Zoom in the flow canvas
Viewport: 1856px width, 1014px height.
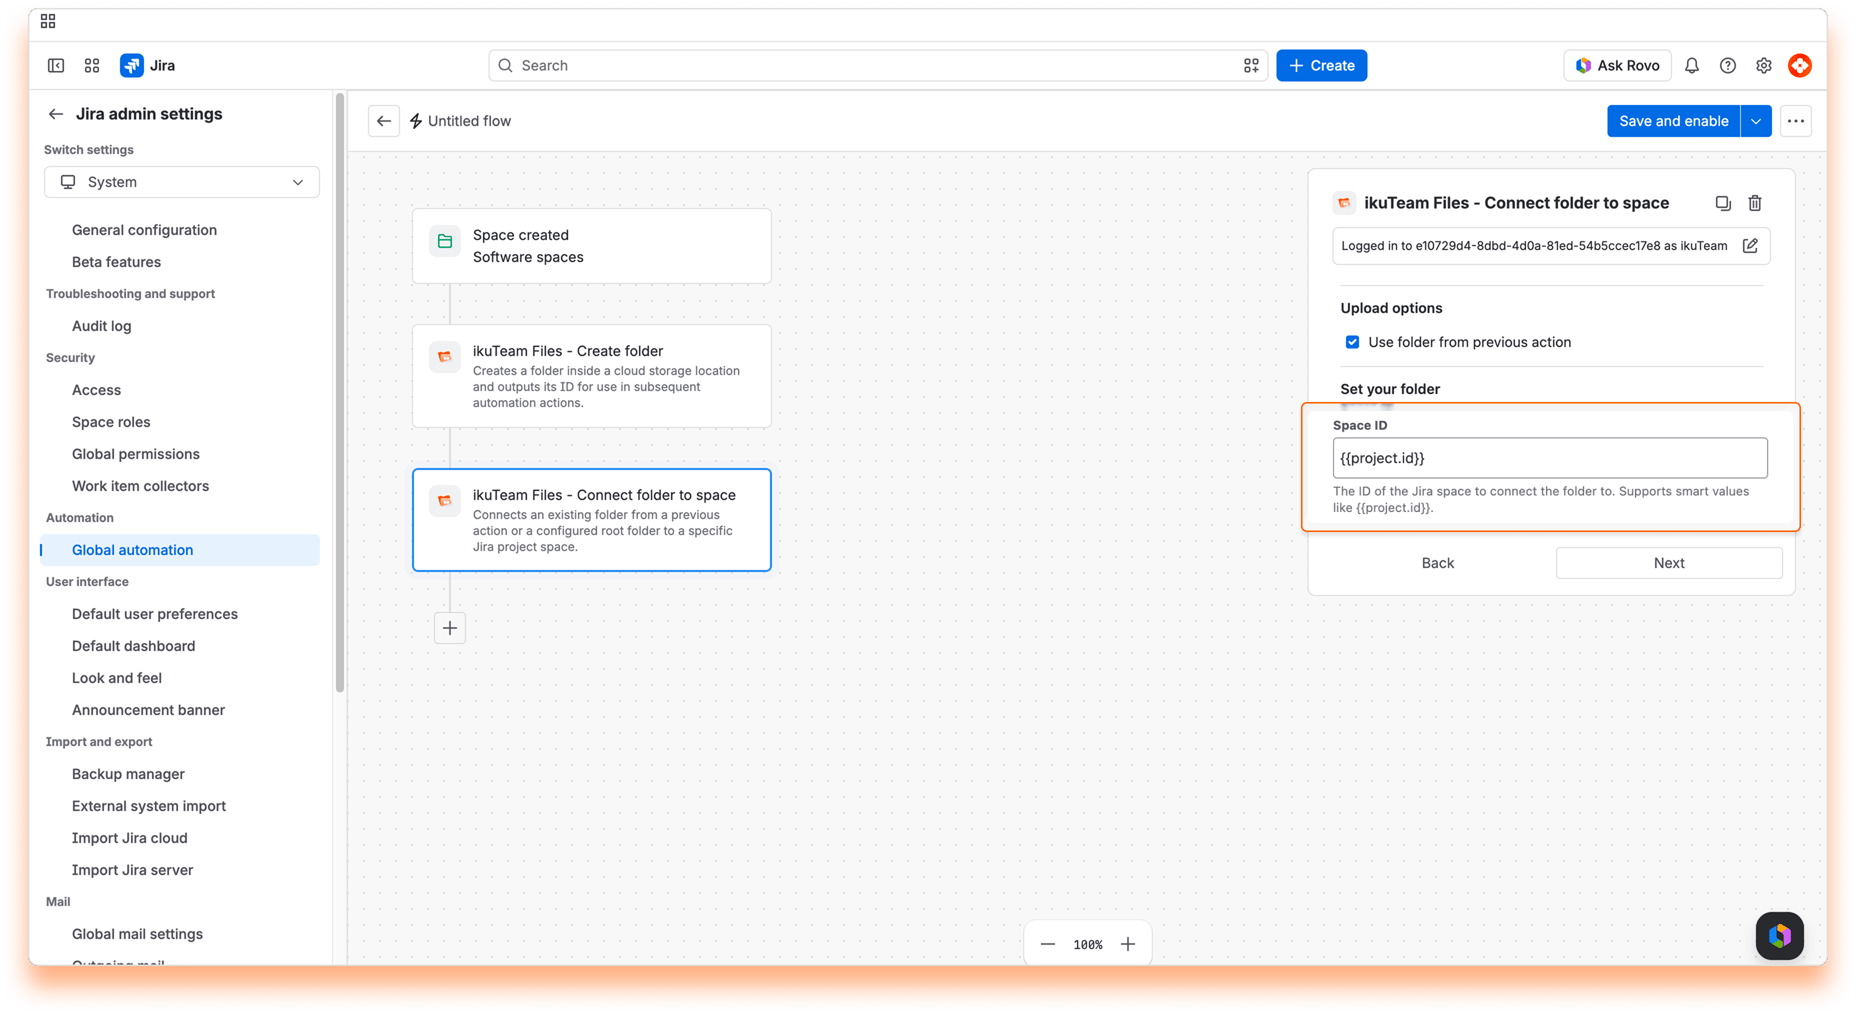(1128, 944)
